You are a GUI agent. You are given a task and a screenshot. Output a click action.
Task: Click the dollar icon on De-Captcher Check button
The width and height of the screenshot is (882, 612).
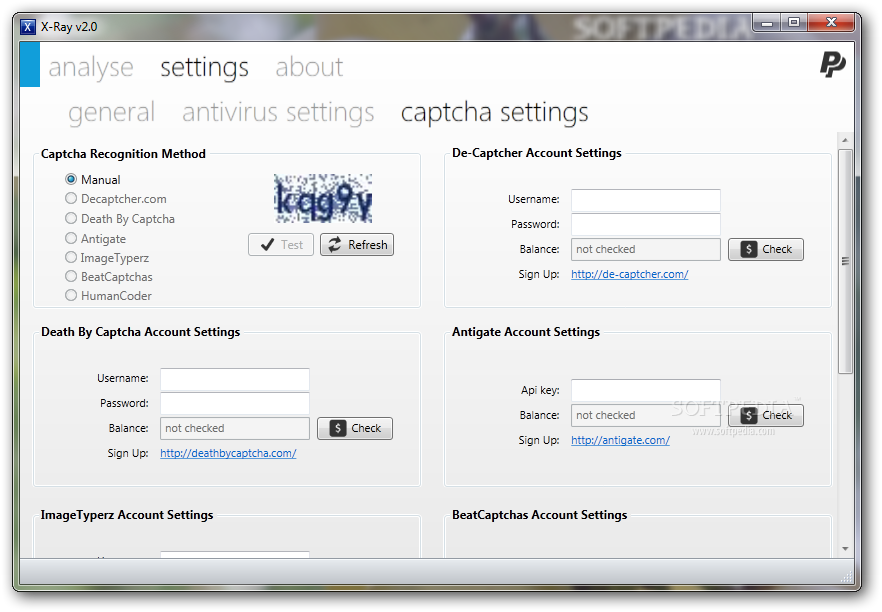tap(748, 249)
